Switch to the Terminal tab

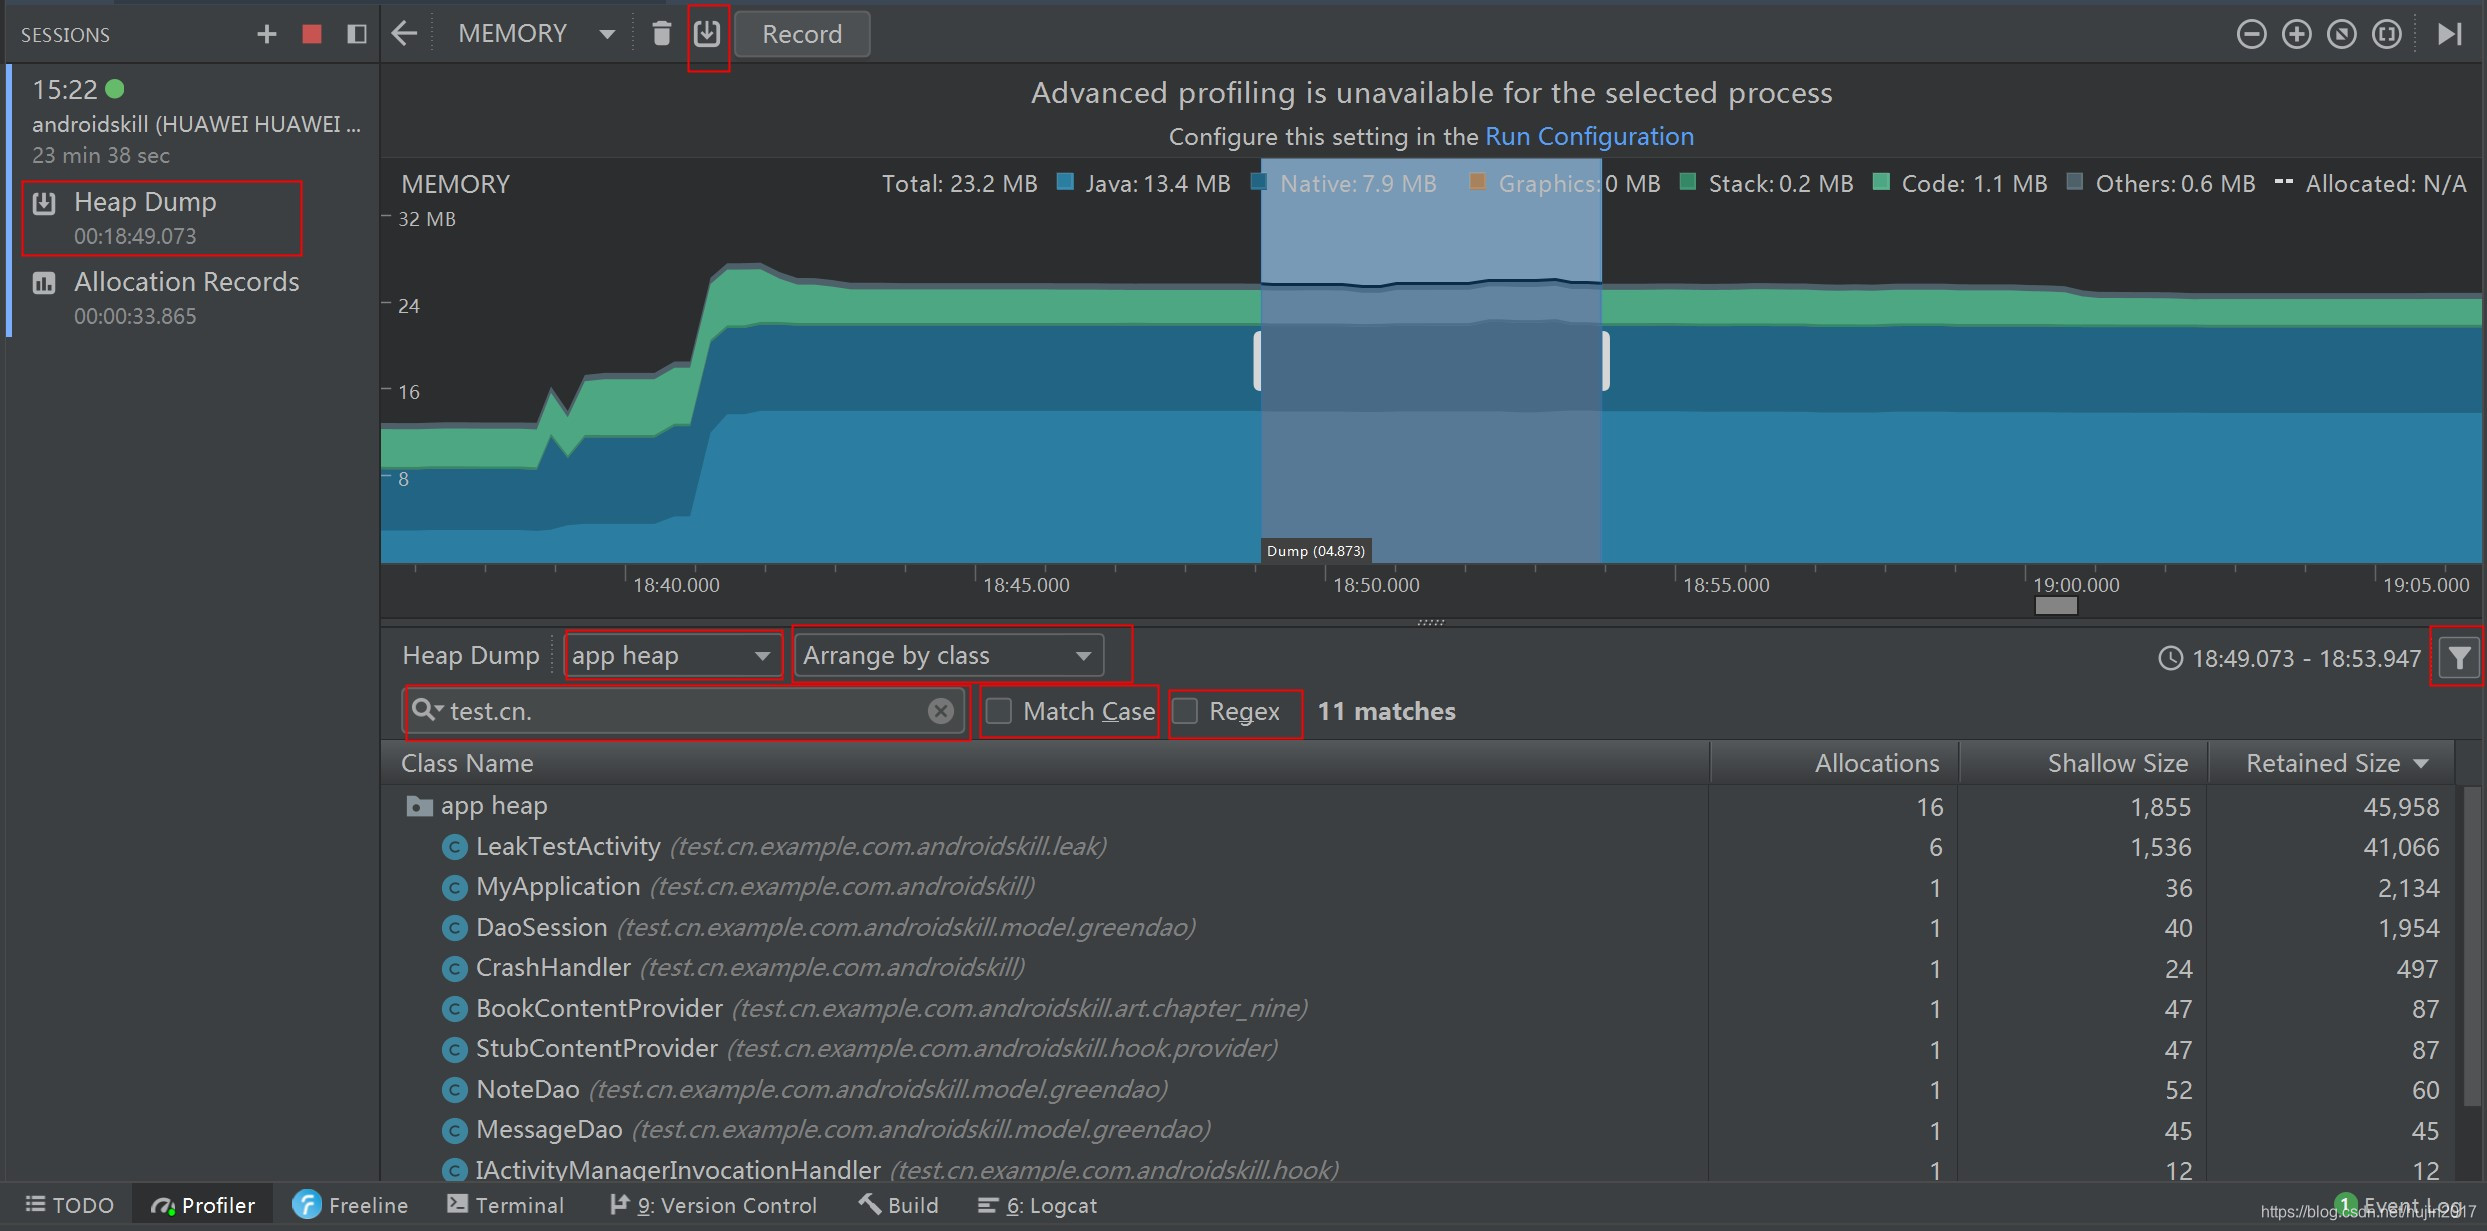506,1205
